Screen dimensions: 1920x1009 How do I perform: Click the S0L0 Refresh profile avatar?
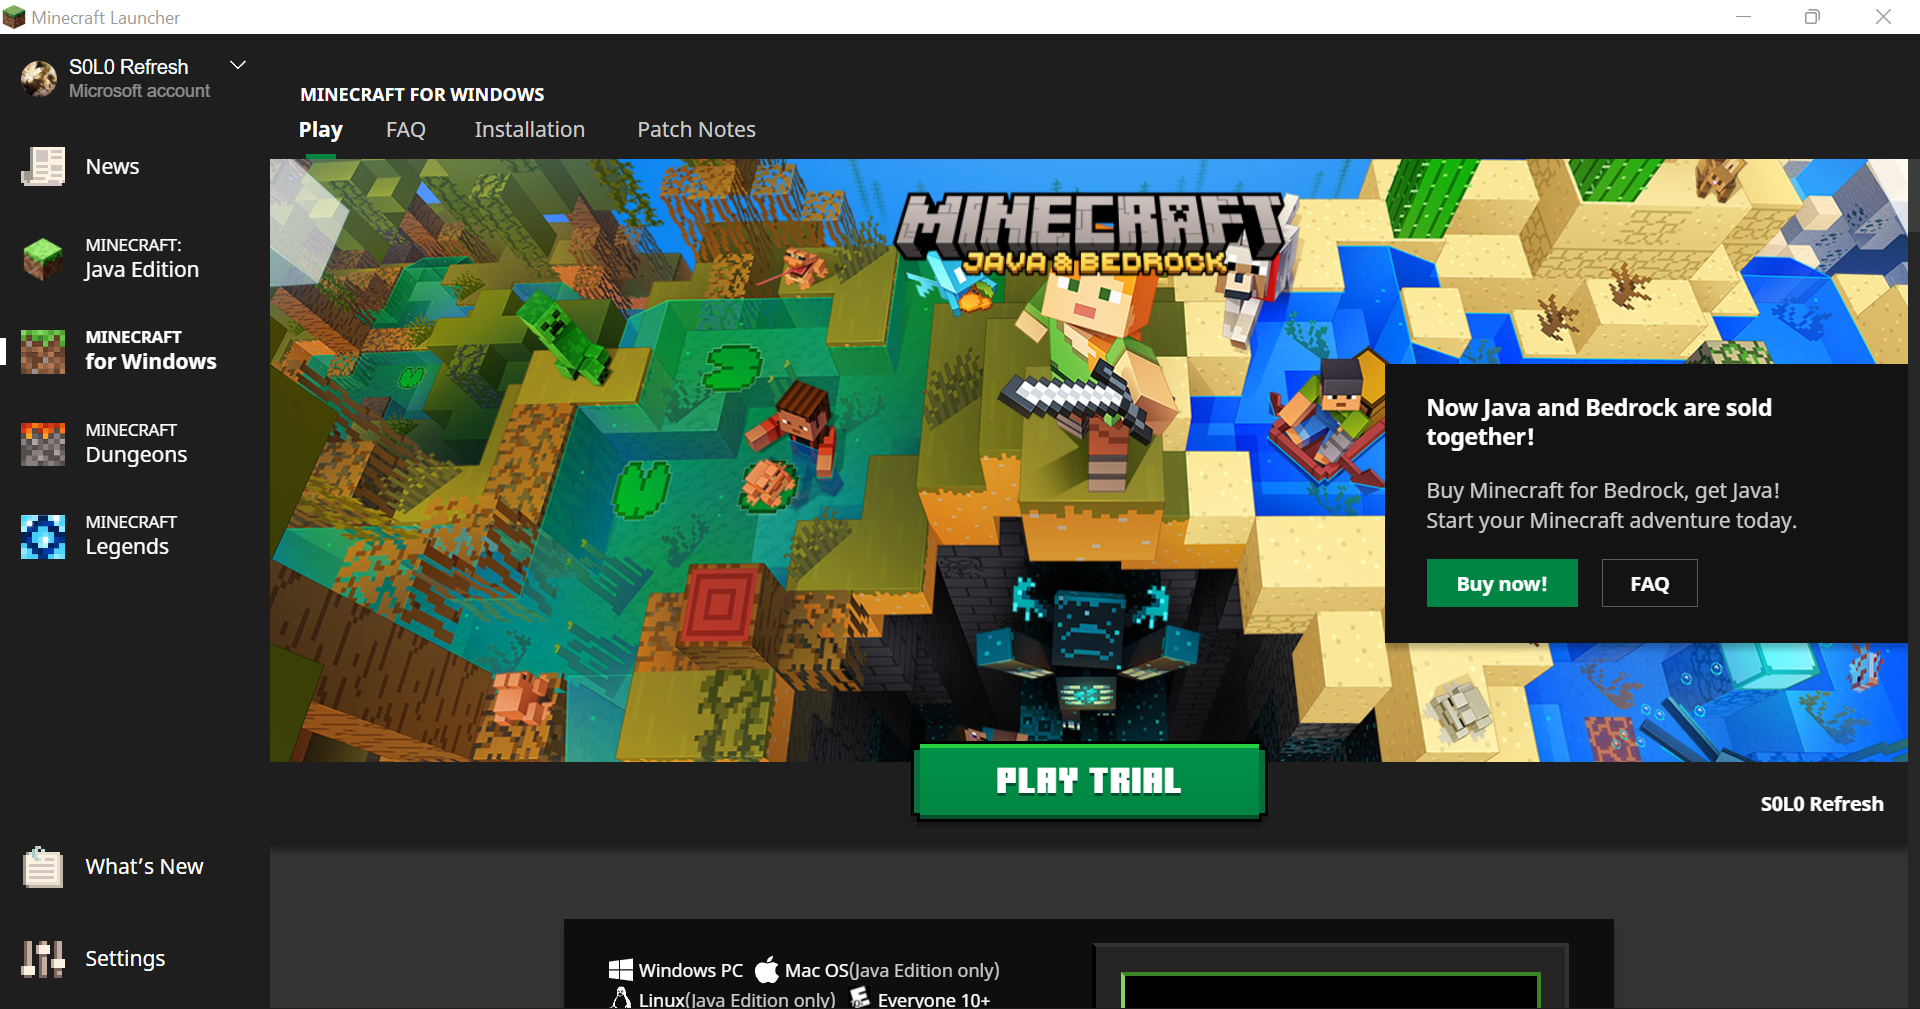[x=39, y=78]
